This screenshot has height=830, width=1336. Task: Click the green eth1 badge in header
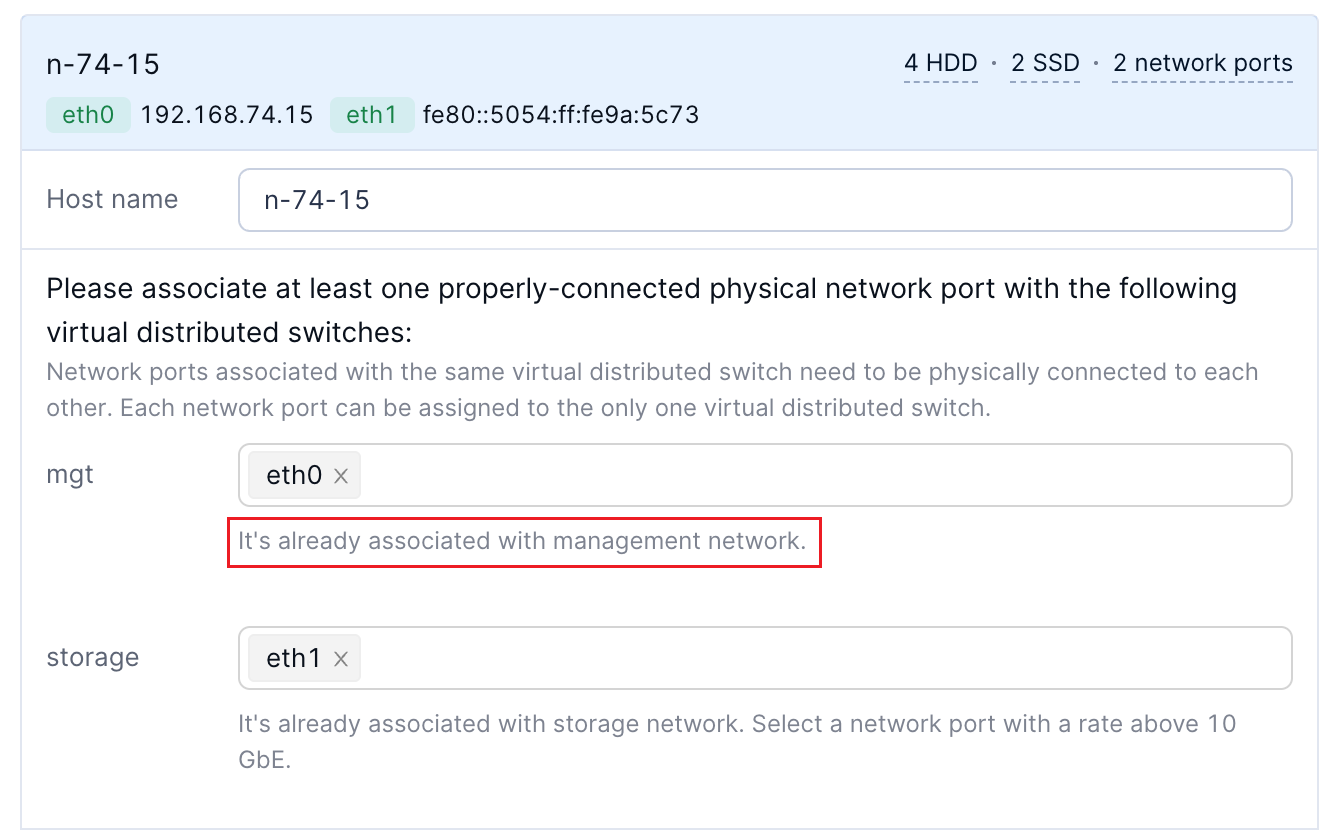pyautogui.click(x=372, y=115)
